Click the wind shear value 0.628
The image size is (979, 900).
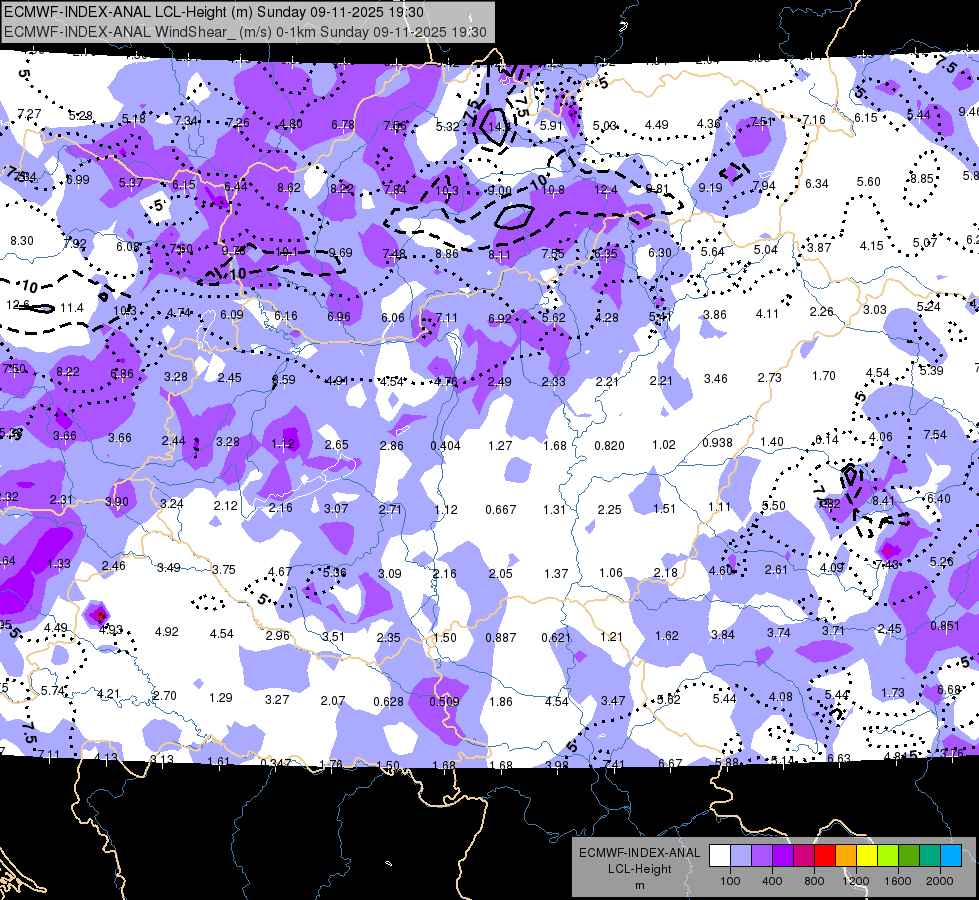pos(388,701)
